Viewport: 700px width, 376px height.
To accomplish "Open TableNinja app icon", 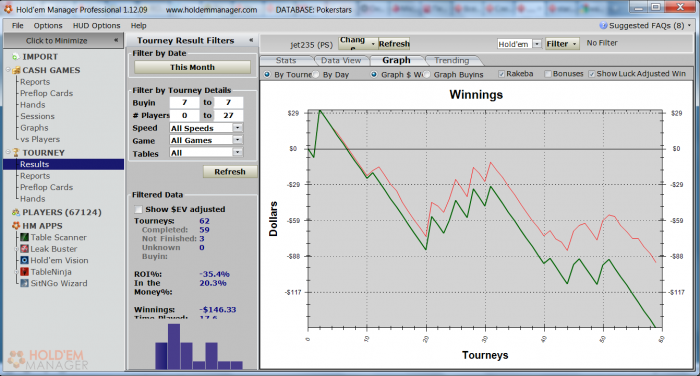I will tap(25, 272).
